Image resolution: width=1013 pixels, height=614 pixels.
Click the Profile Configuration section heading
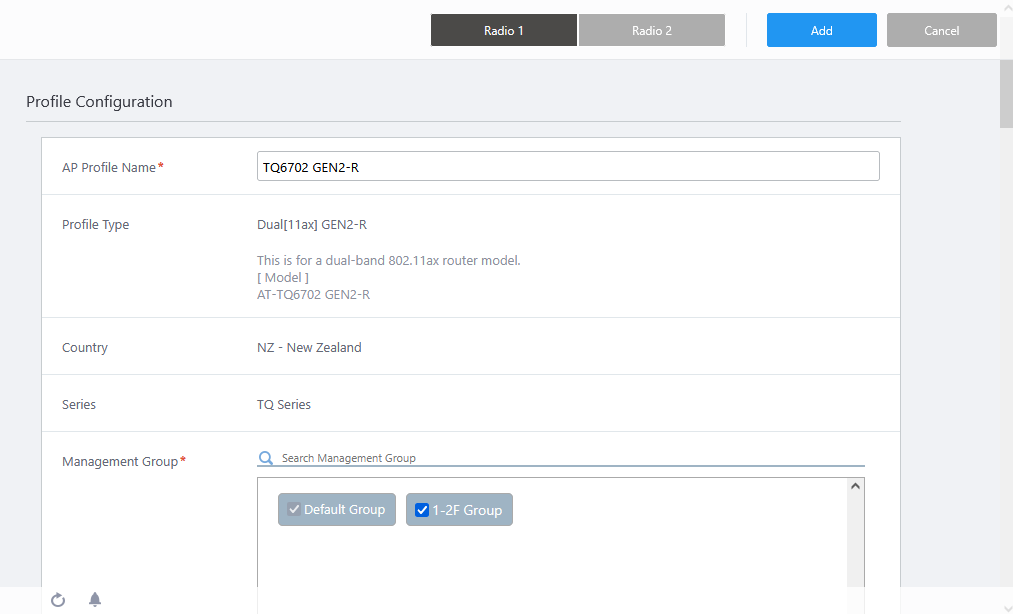pos(99,102)
